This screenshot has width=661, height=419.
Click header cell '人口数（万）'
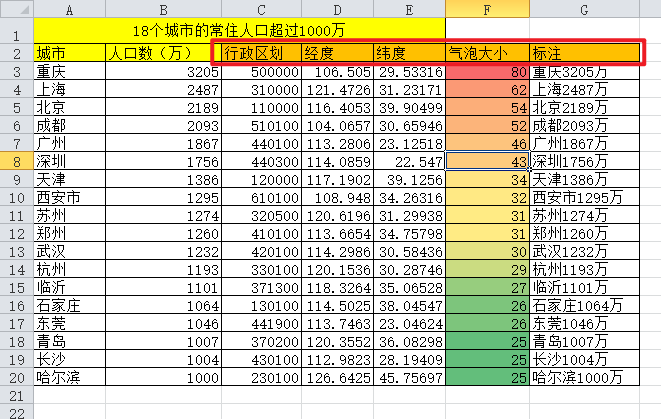point(164,53)
